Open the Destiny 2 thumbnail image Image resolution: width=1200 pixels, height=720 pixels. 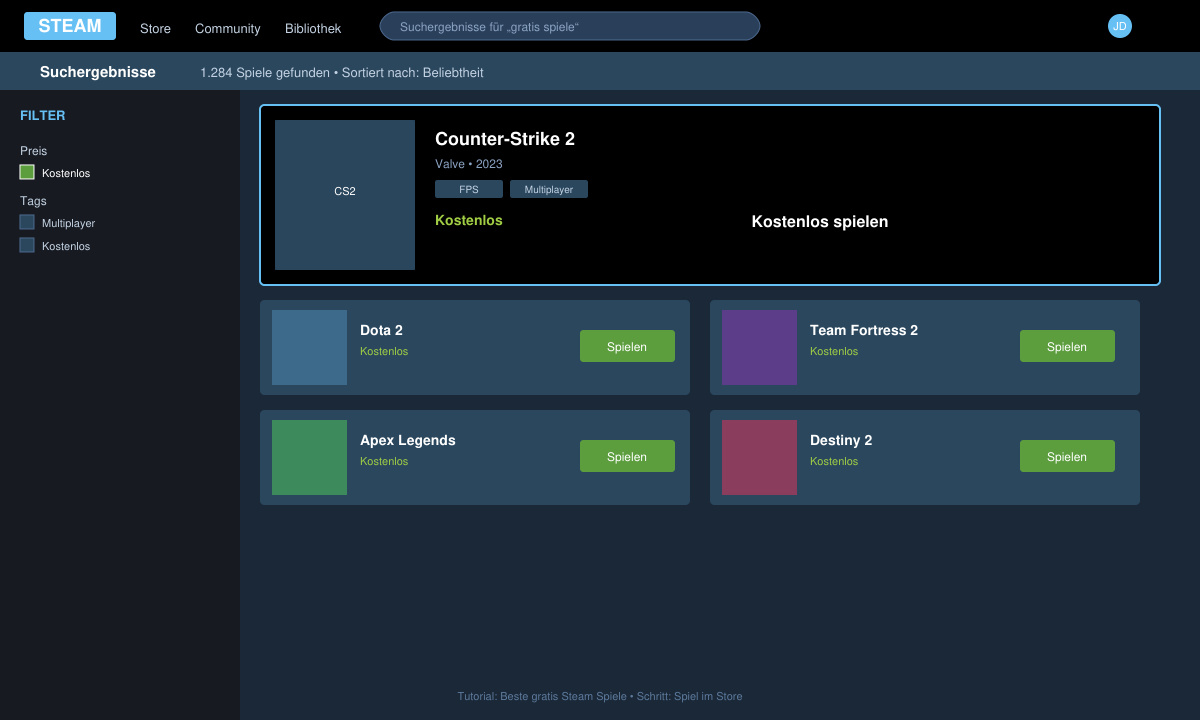click(759, 457)
